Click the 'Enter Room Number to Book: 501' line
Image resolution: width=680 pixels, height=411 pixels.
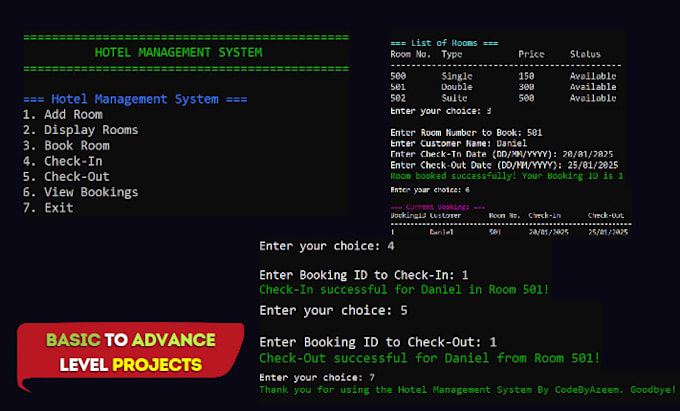click(466, 132)
